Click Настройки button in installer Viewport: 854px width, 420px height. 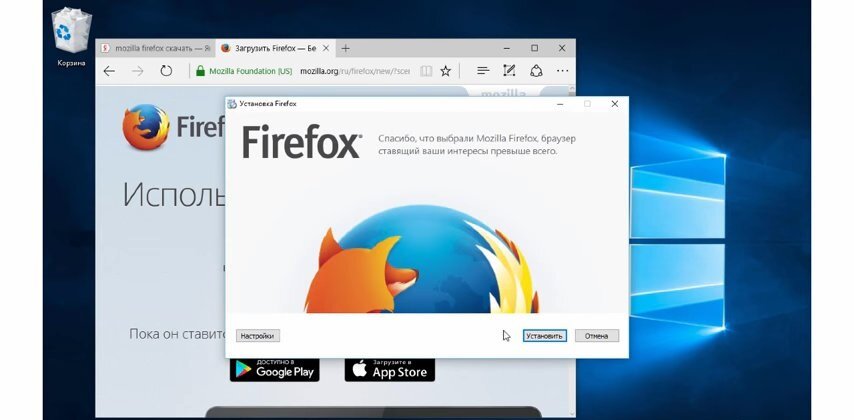[x=258, y=336]
